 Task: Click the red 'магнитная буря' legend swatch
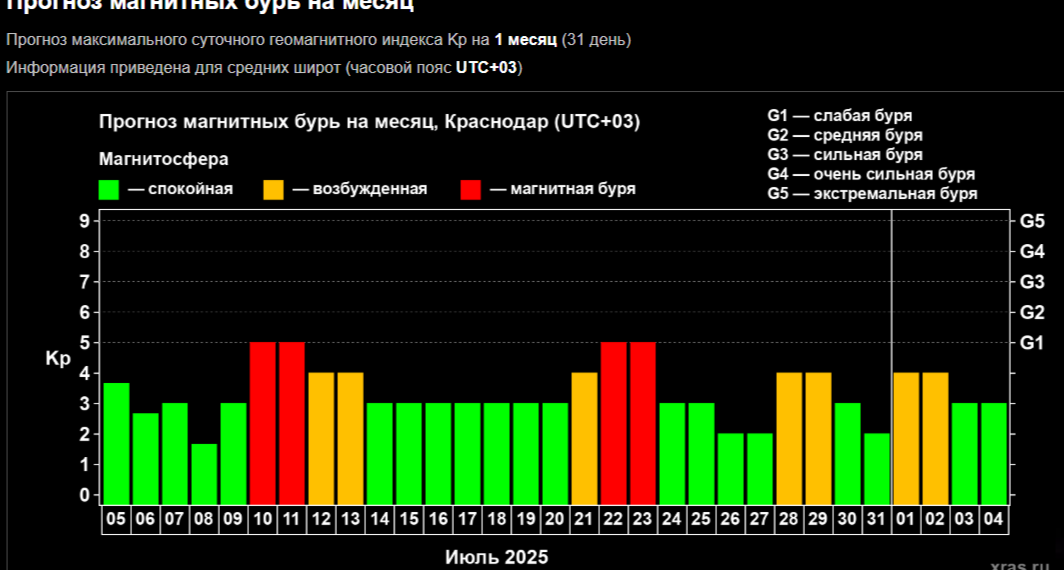click(471, 190)
